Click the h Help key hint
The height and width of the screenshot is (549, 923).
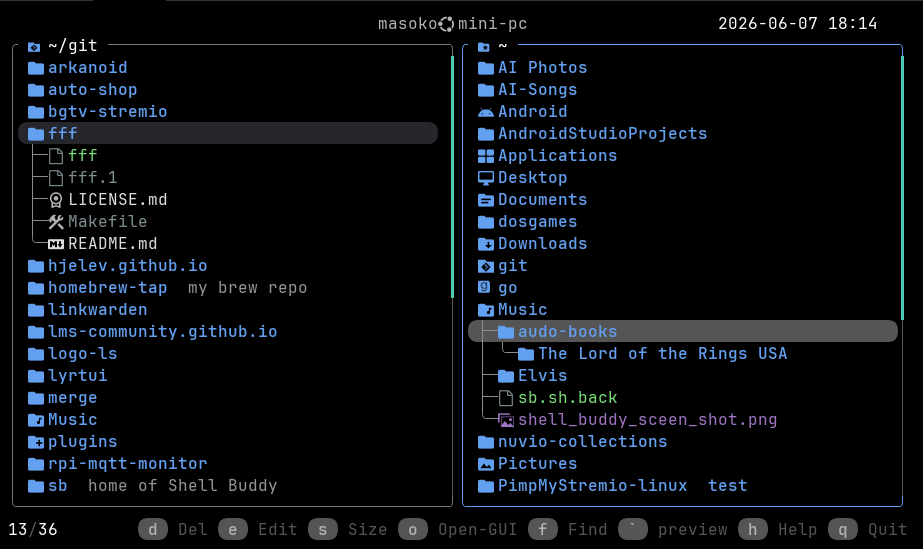(x=778, y=530)
